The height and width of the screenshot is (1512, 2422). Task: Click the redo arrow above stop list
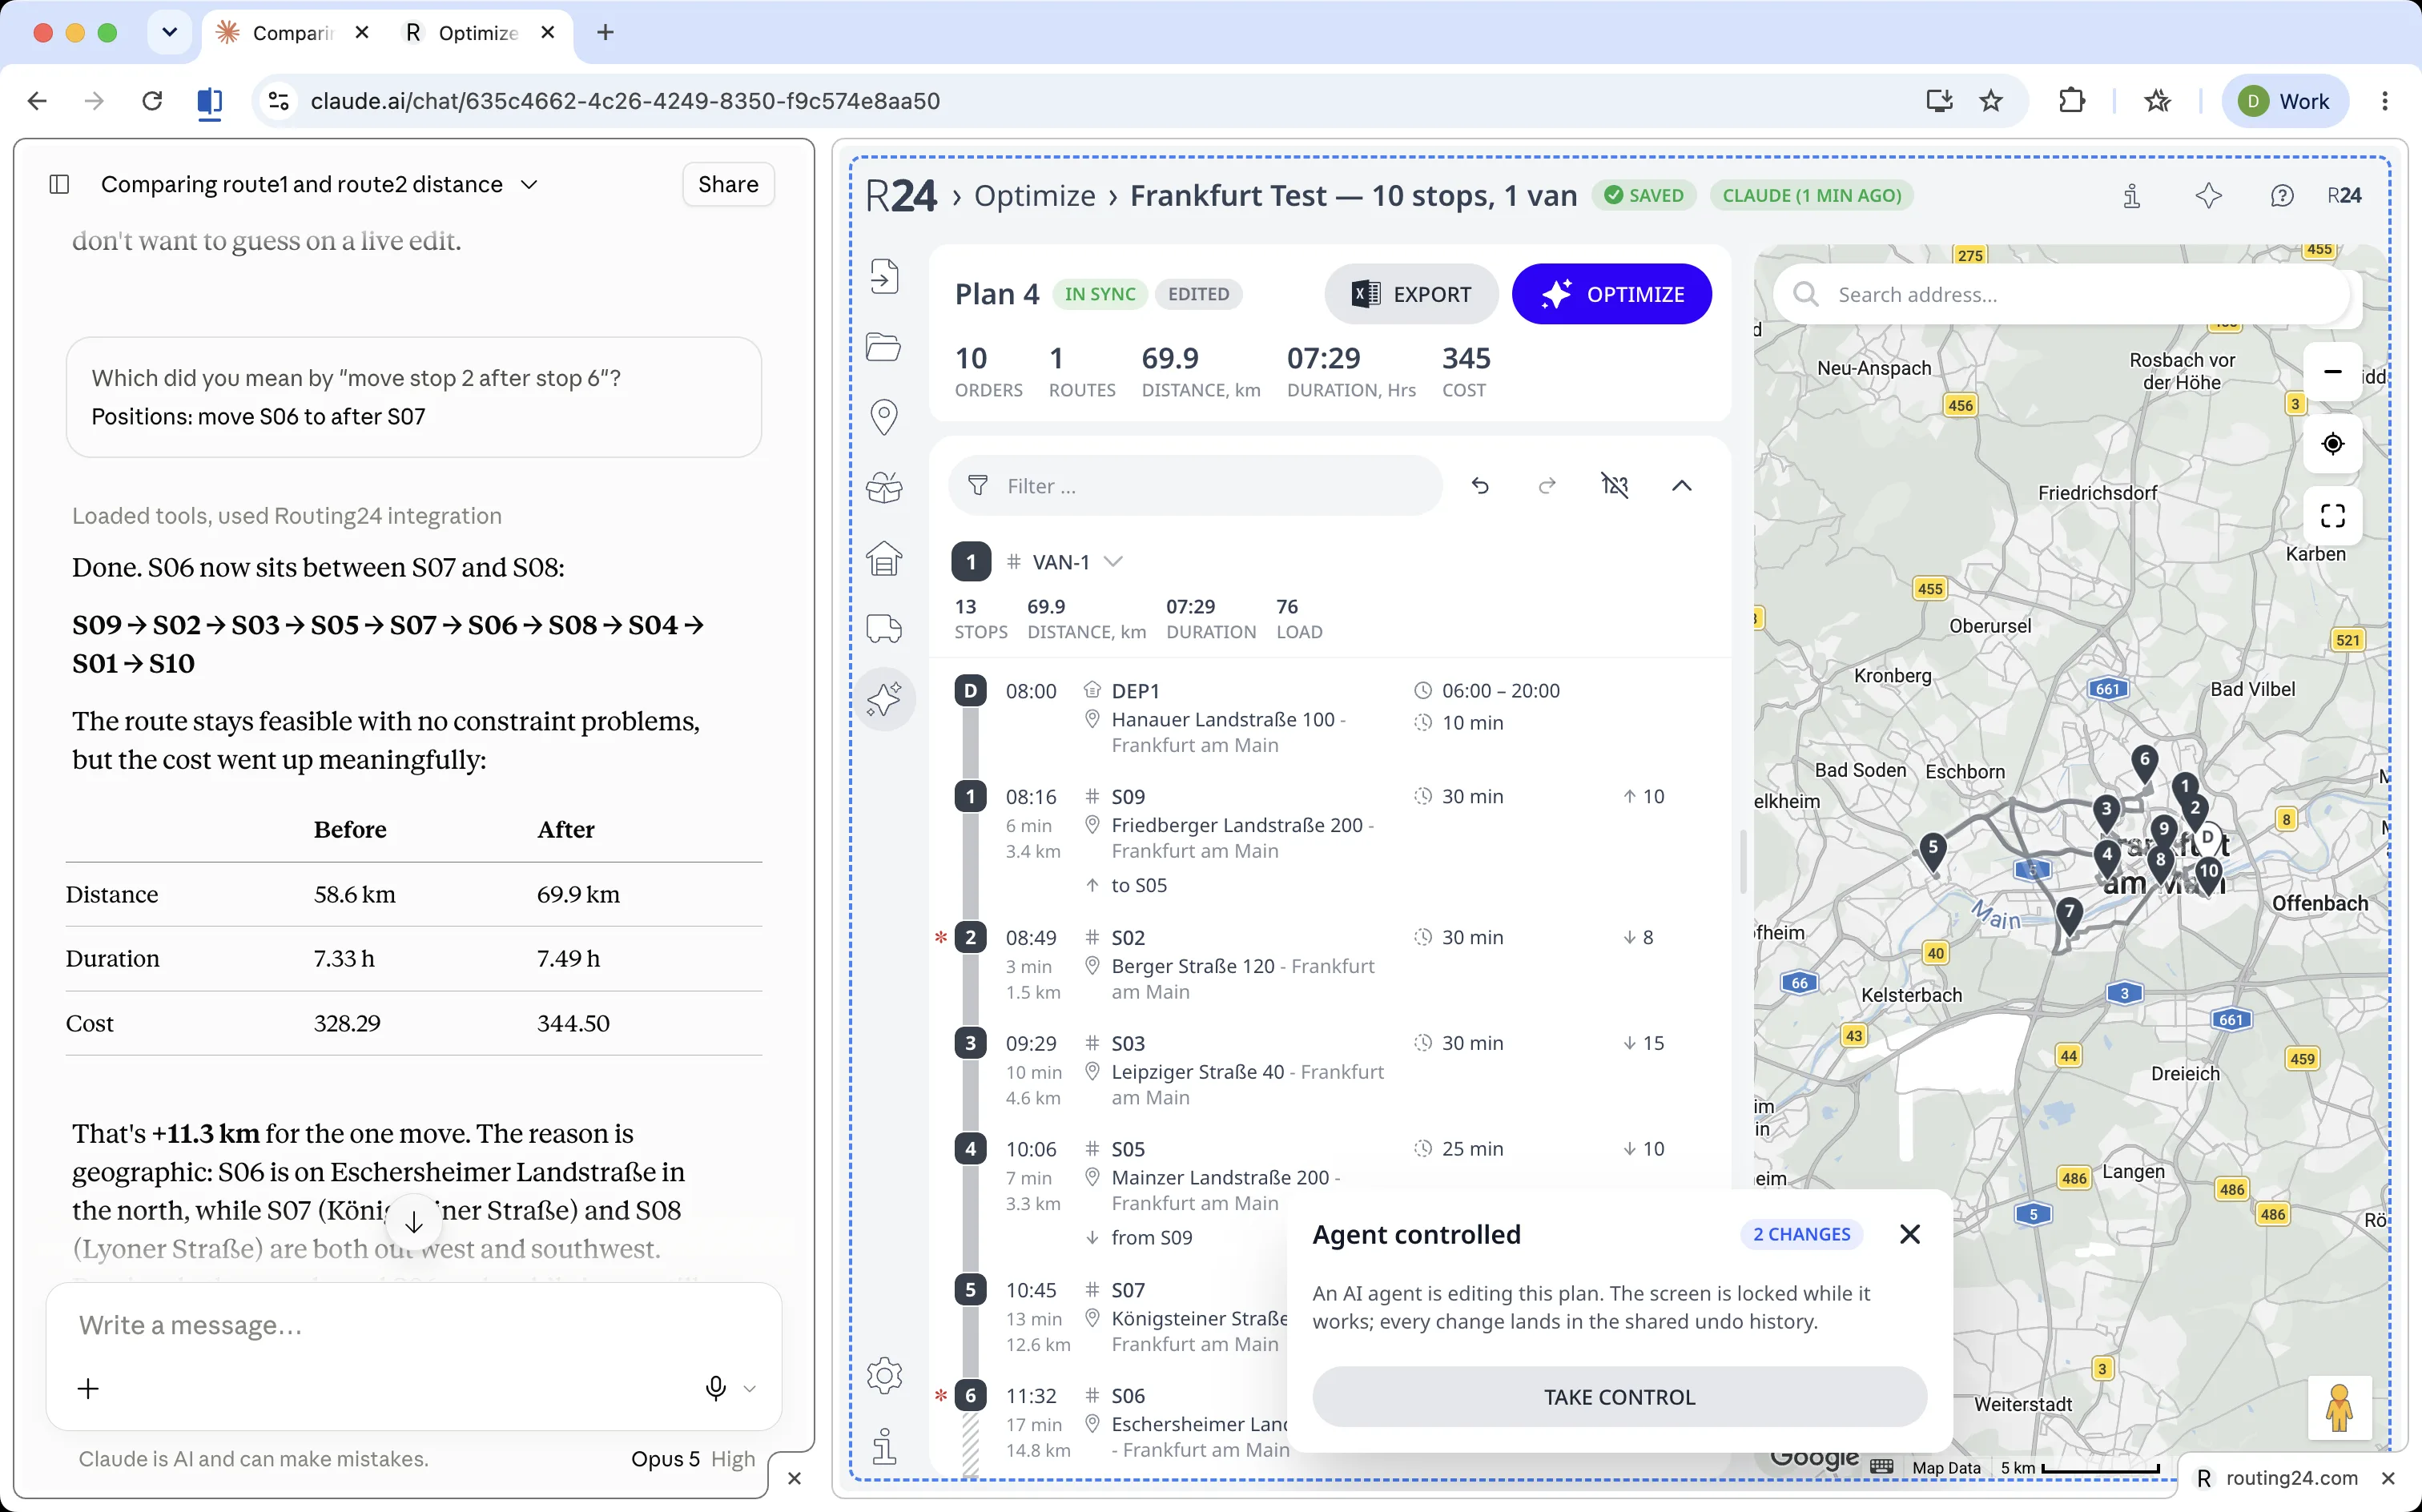coord(1547,486)
